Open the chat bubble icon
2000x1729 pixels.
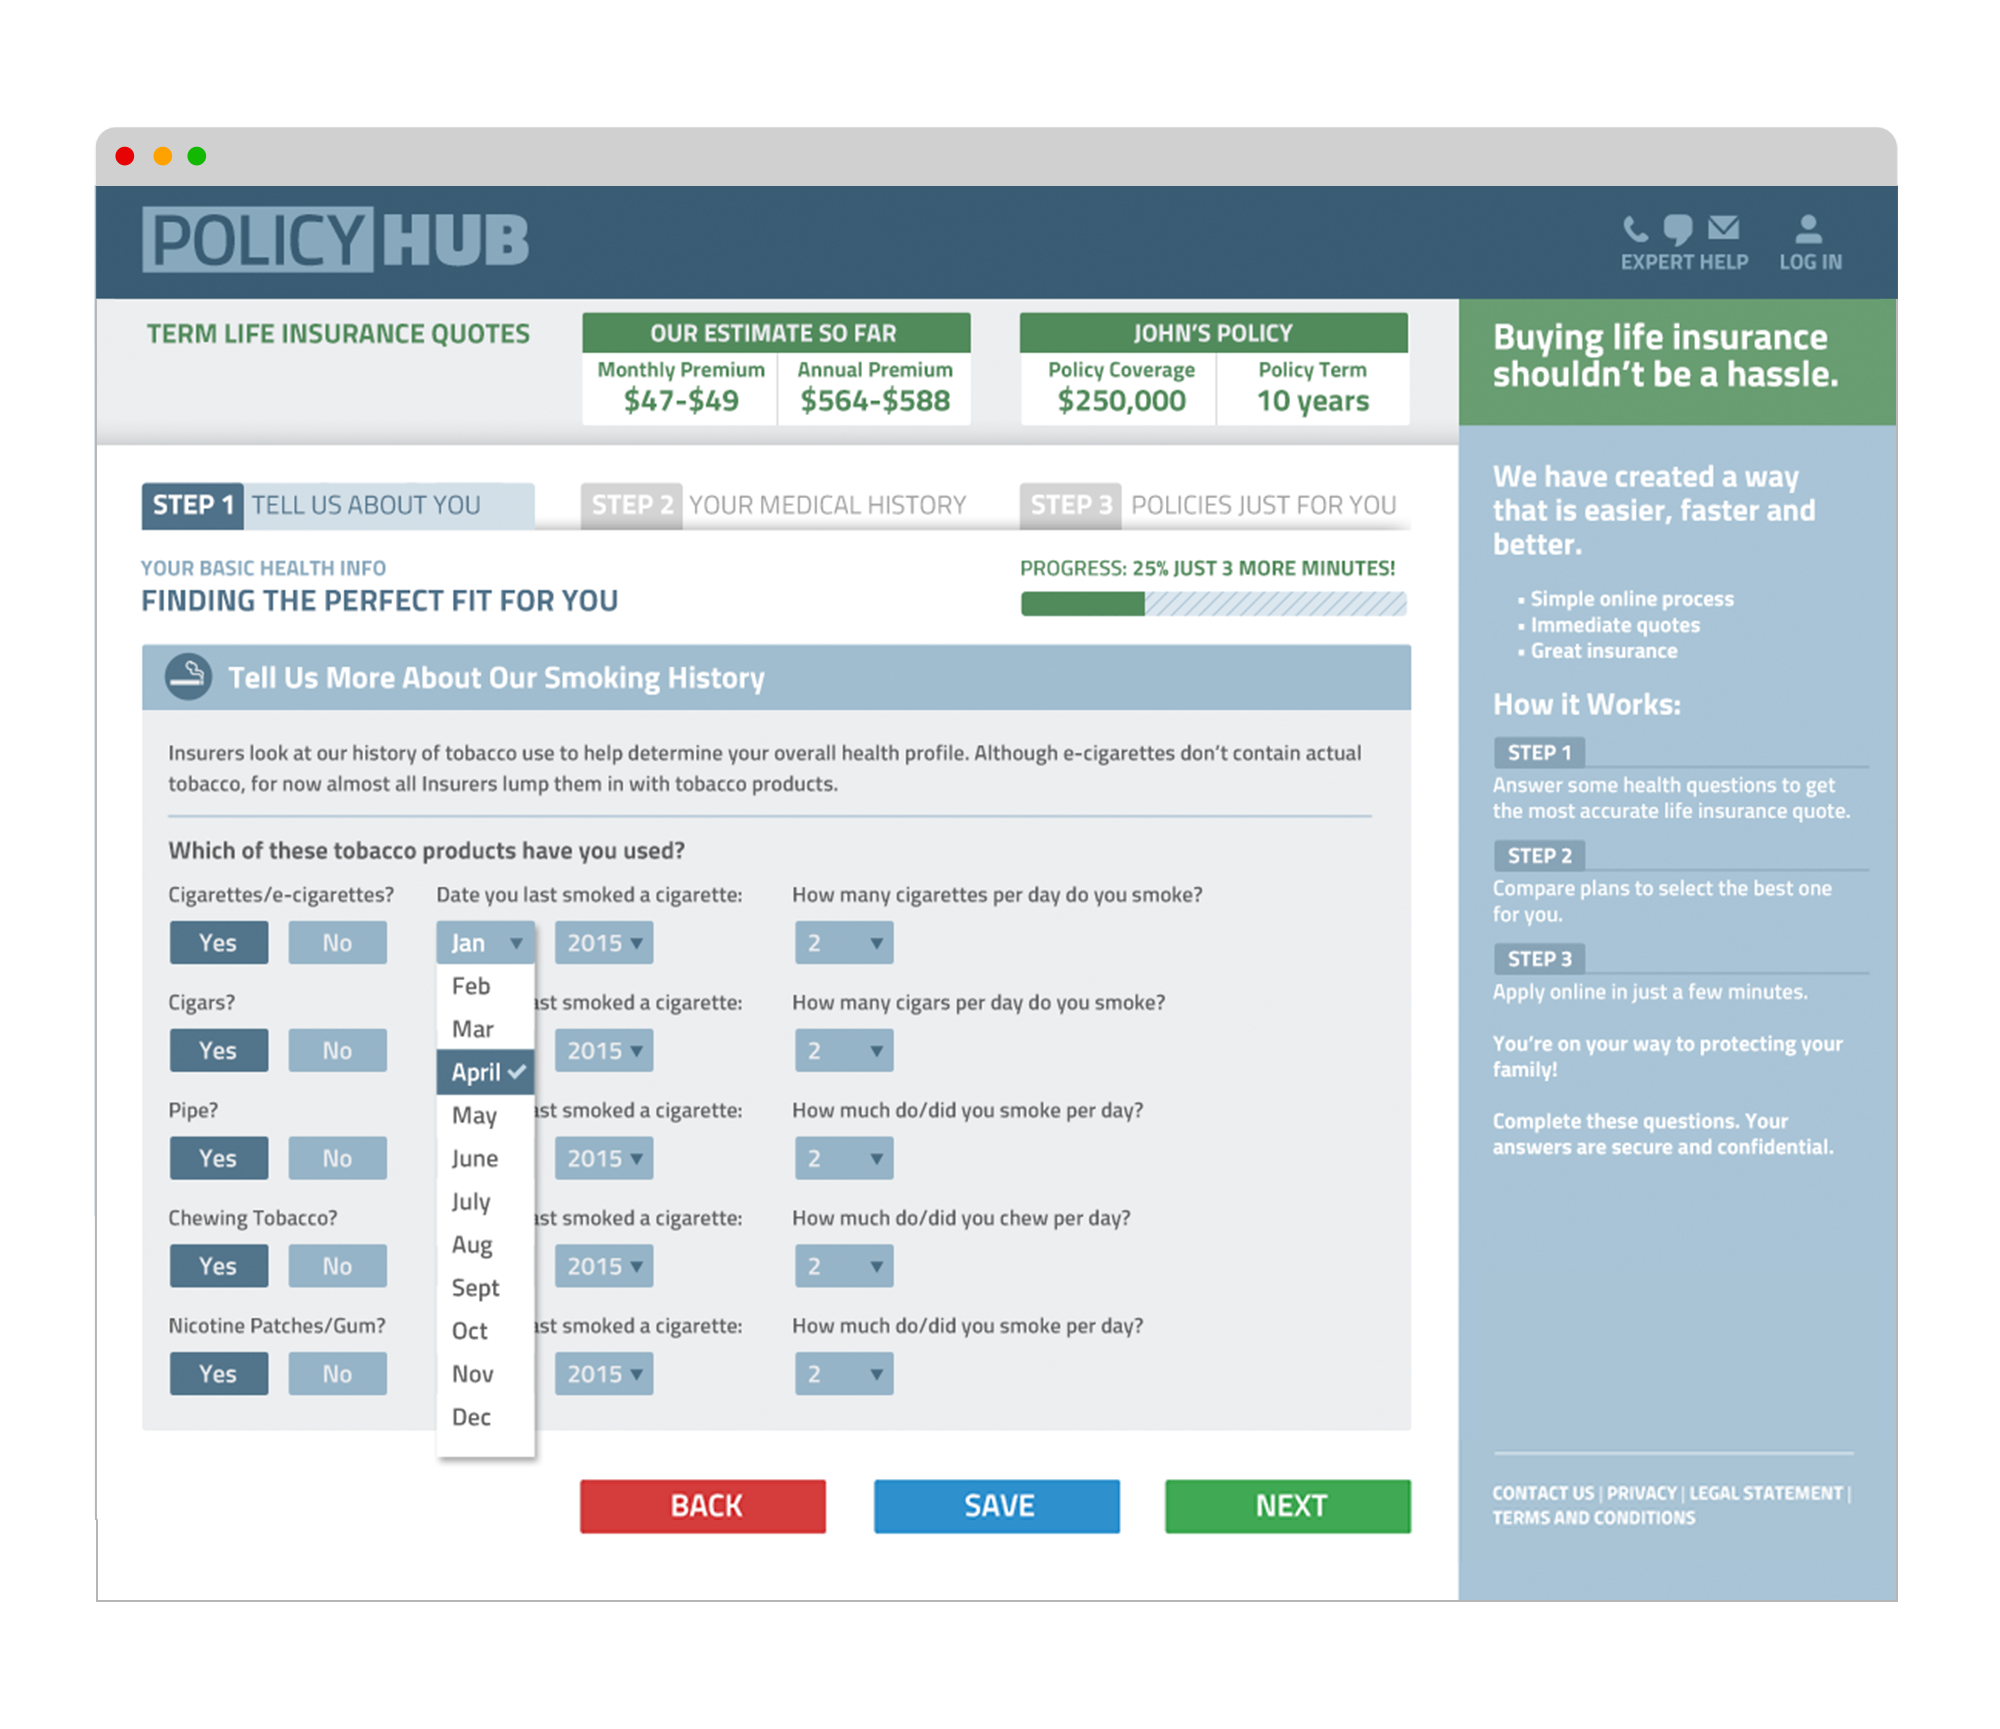coord(1677,230)
